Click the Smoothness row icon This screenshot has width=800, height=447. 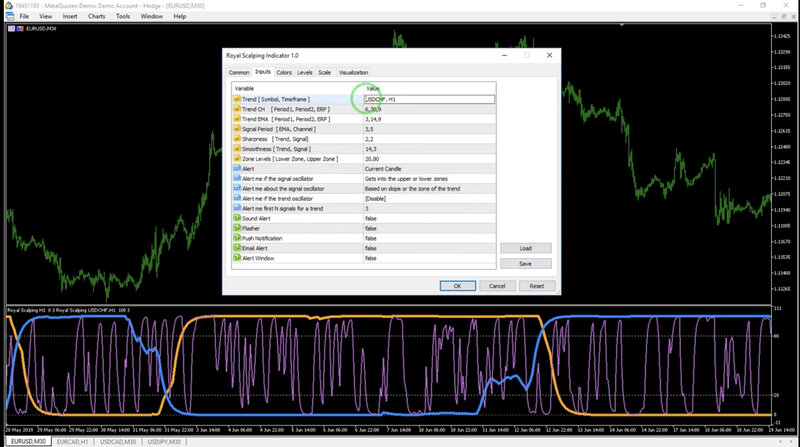pyautogui.click(x=237, y=148)
